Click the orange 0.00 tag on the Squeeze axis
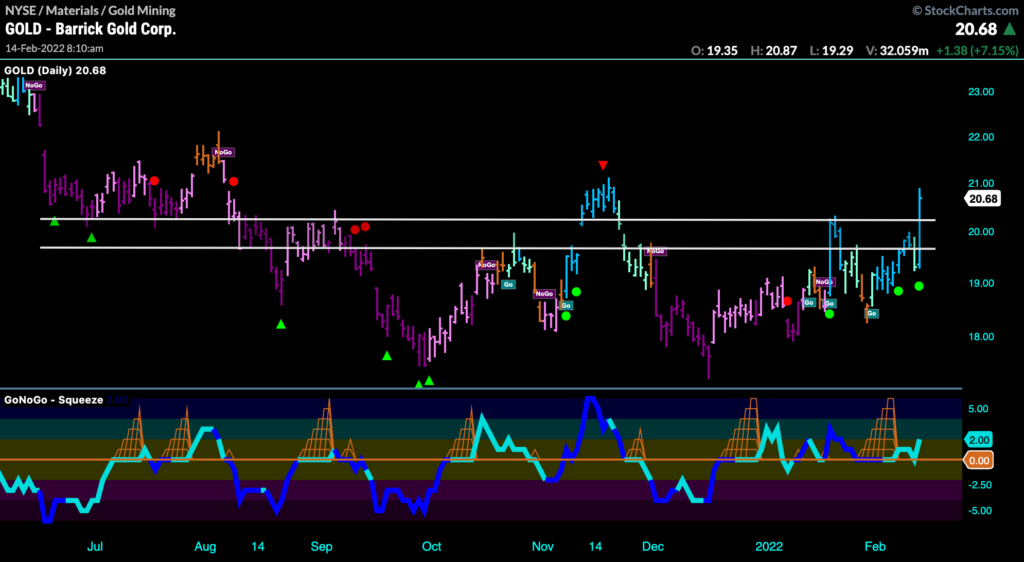 979,460
